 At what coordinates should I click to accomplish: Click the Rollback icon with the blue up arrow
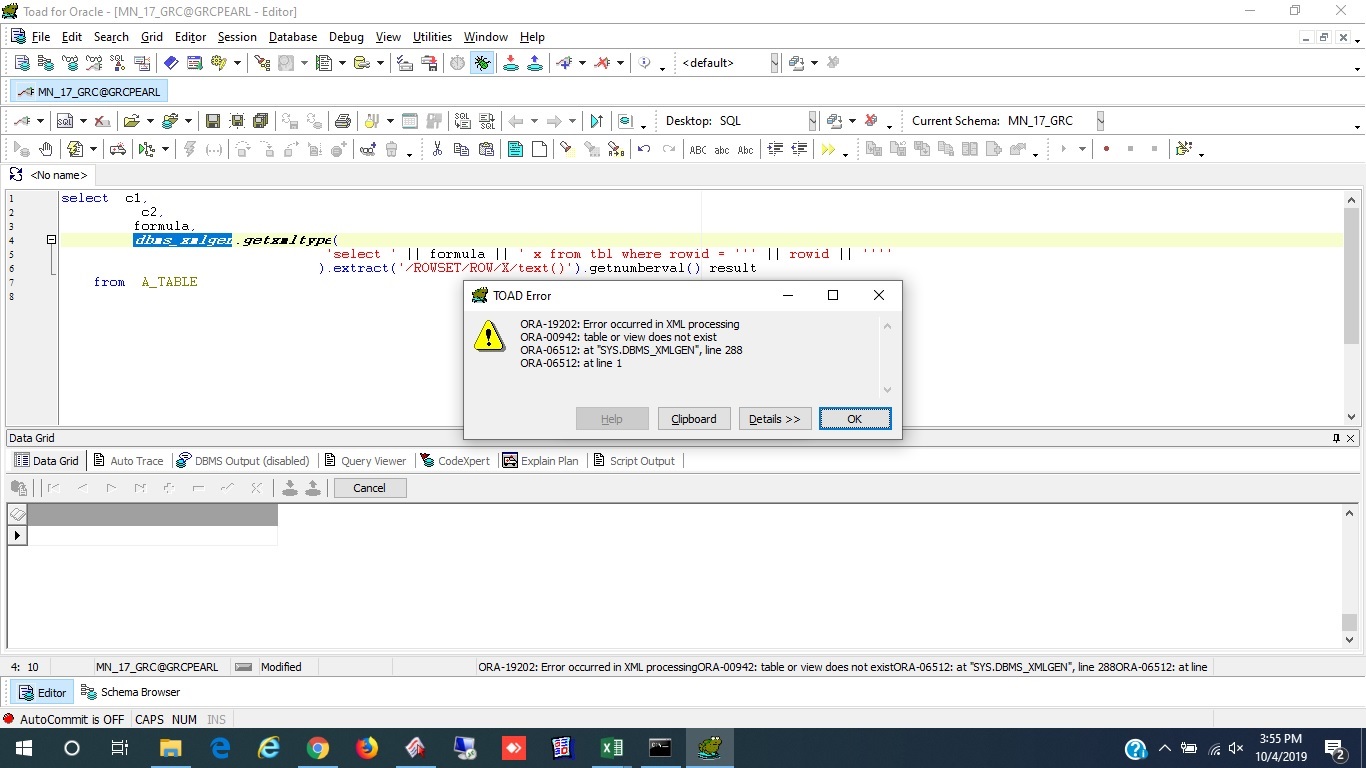535,63
